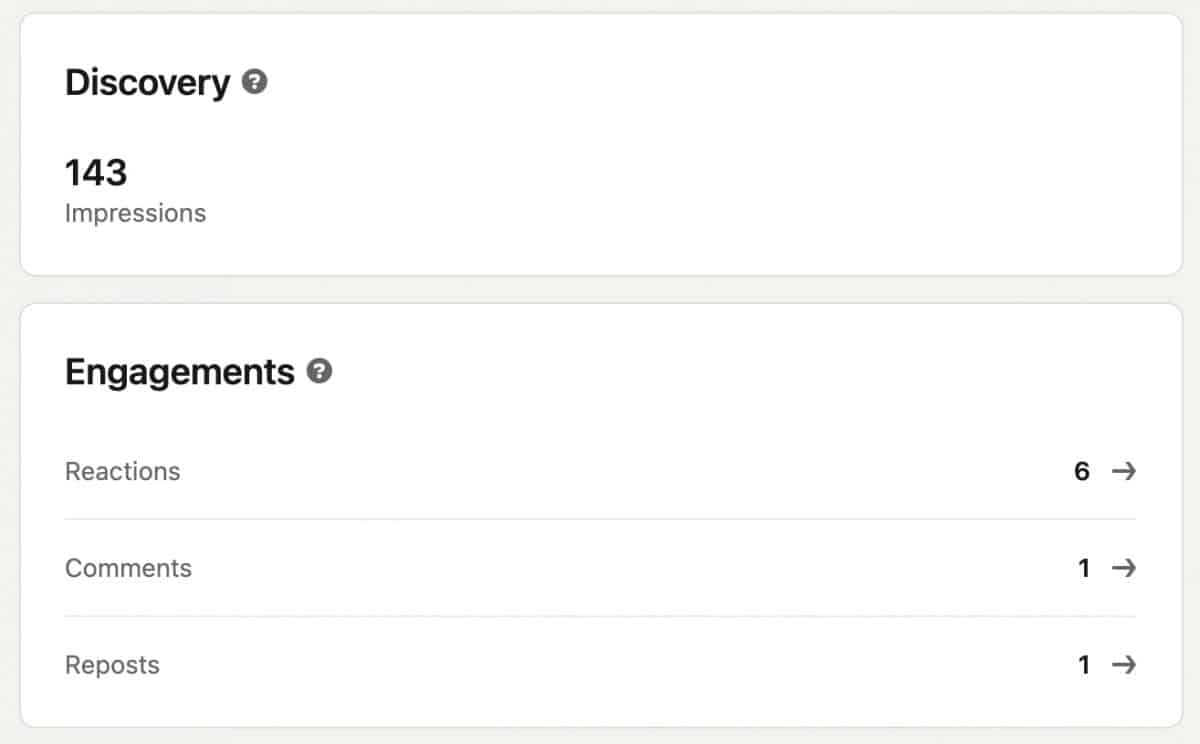
Task: Select the 143 impressions number
Action: [96, 173]
